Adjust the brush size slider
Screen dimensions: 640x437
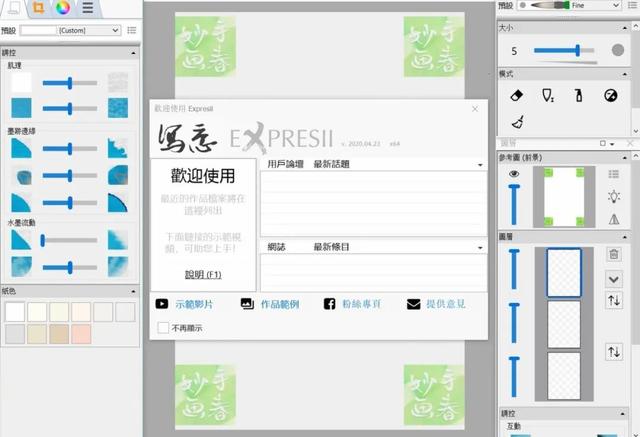pos(564,51)
